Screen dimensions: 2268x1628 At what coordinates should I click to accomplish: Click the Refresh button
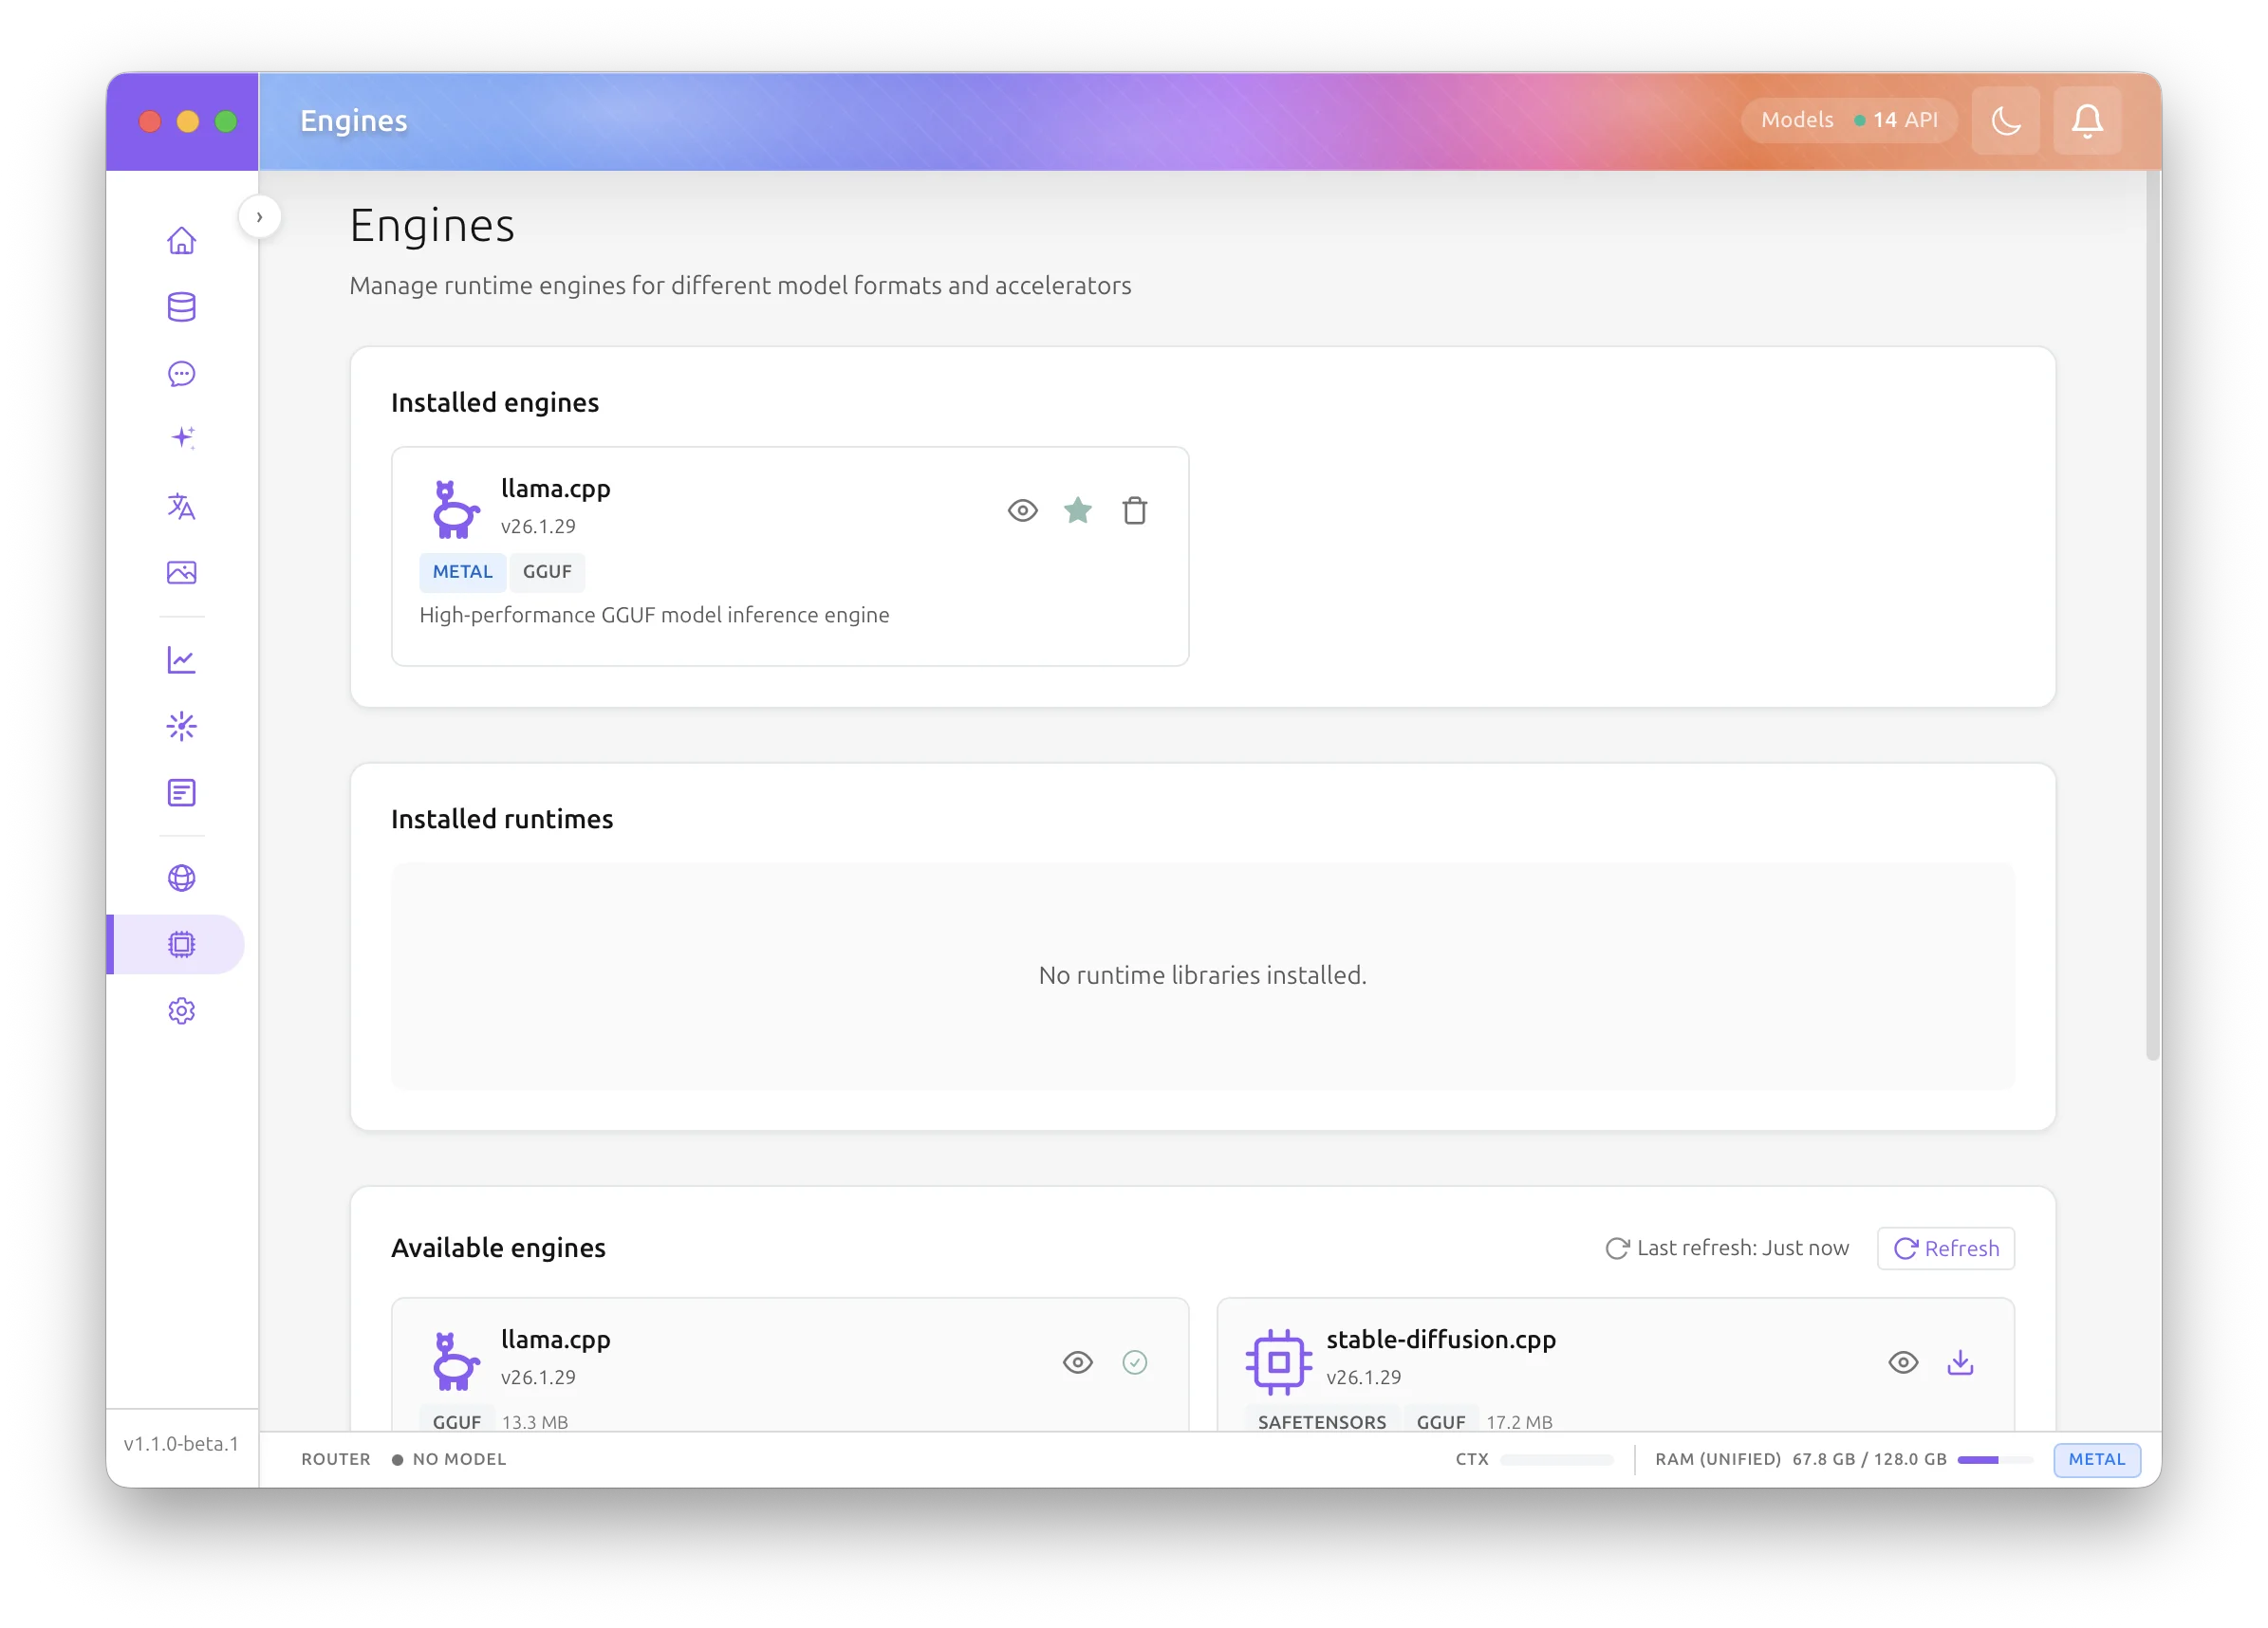[1945, 1248]
